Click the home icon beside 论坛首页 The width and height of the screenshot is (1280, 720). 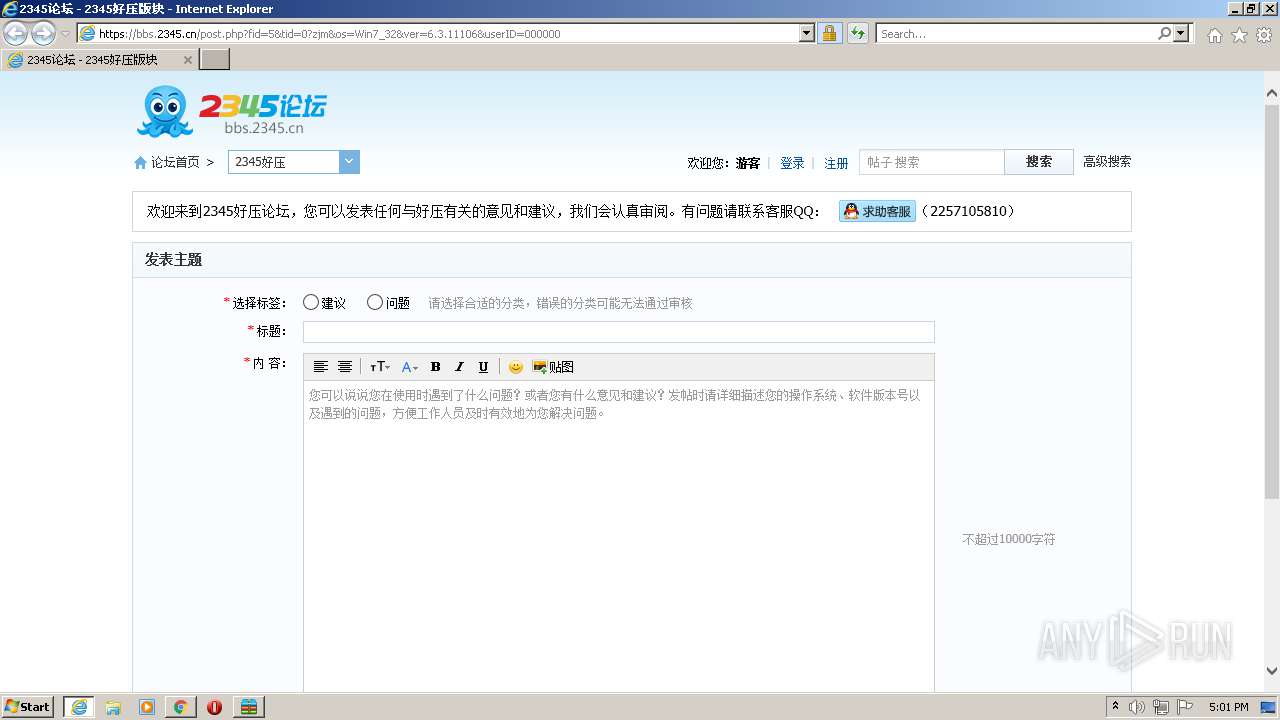point(141,162)
